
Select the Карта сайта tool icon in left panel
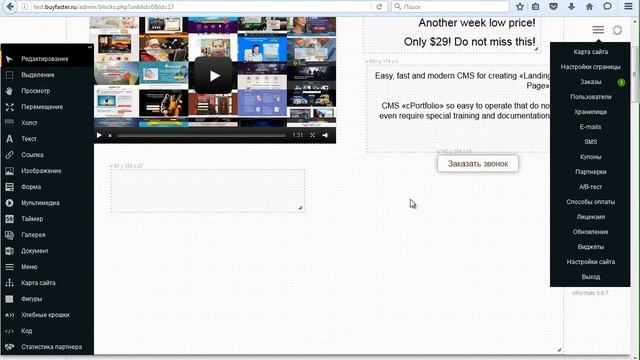point(9,283)
